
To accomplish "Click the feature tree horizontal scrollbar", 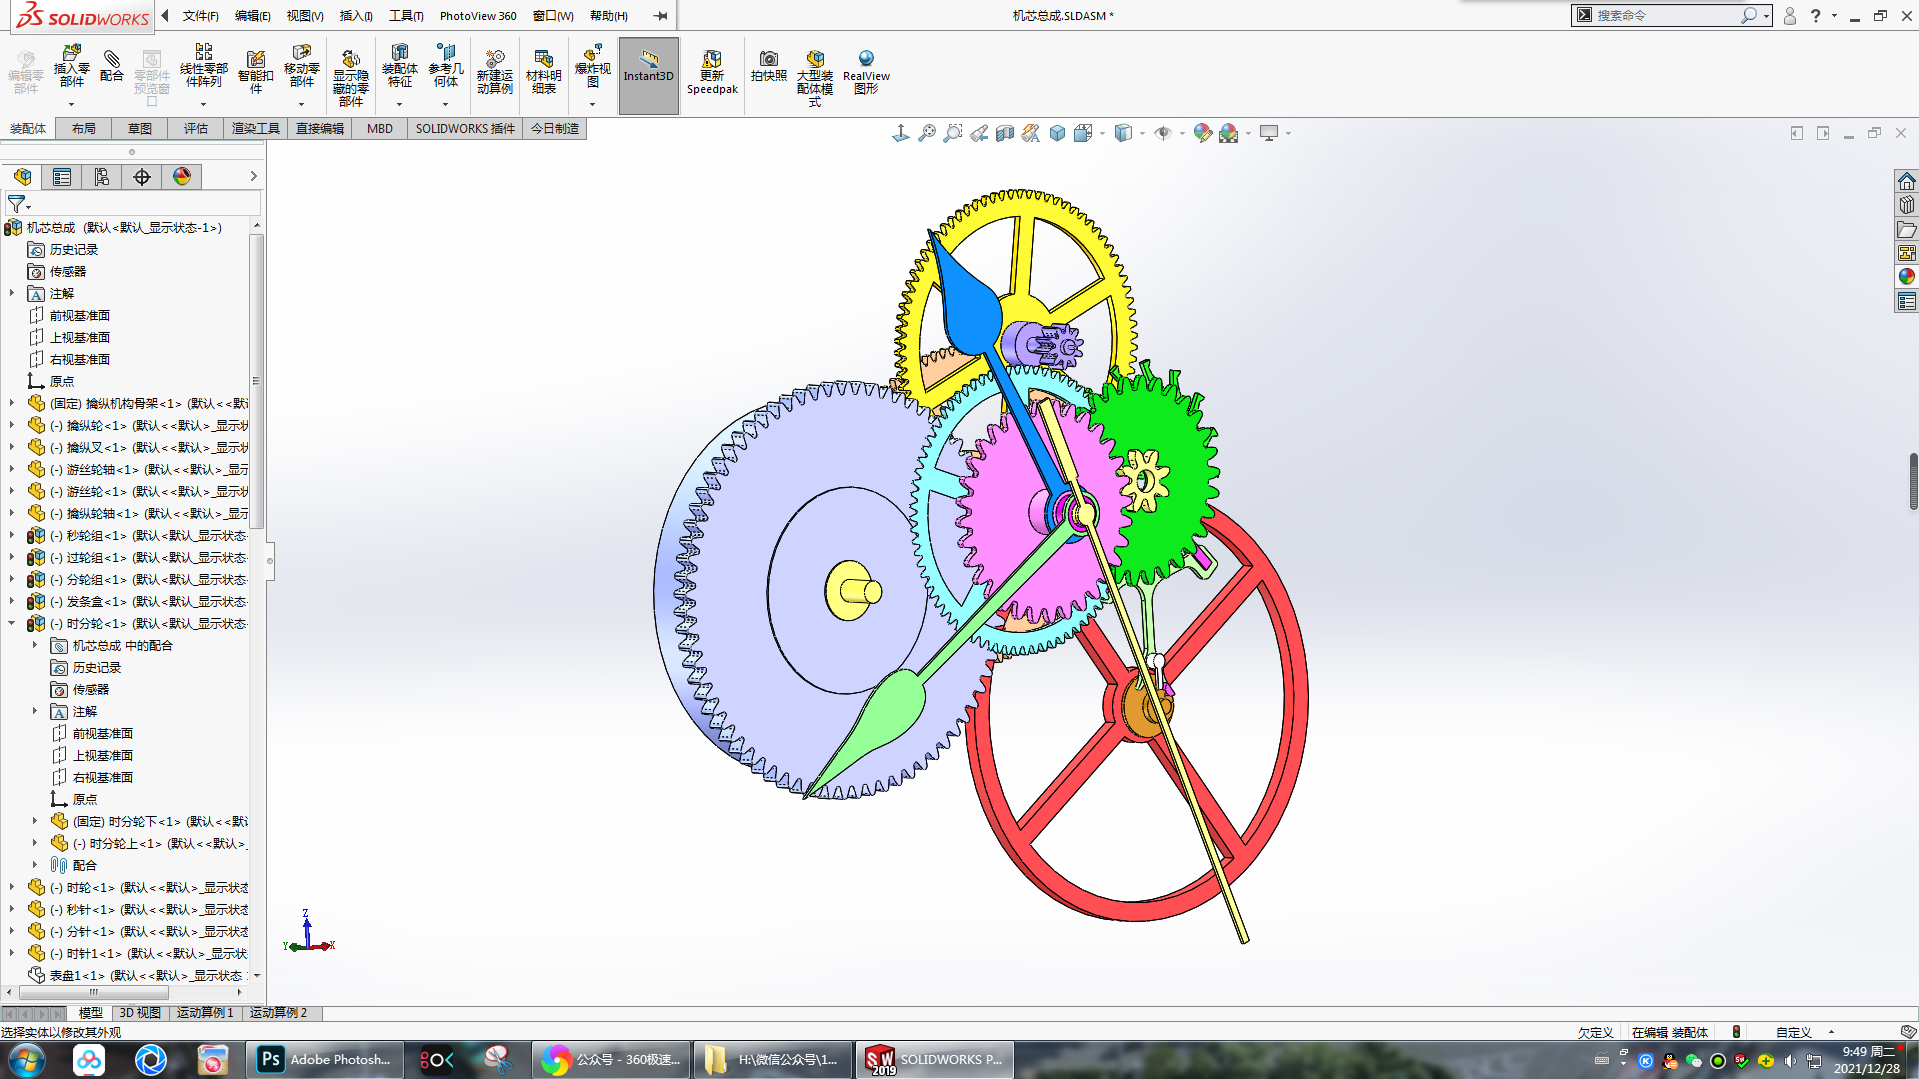I will [x=94, y=993].
